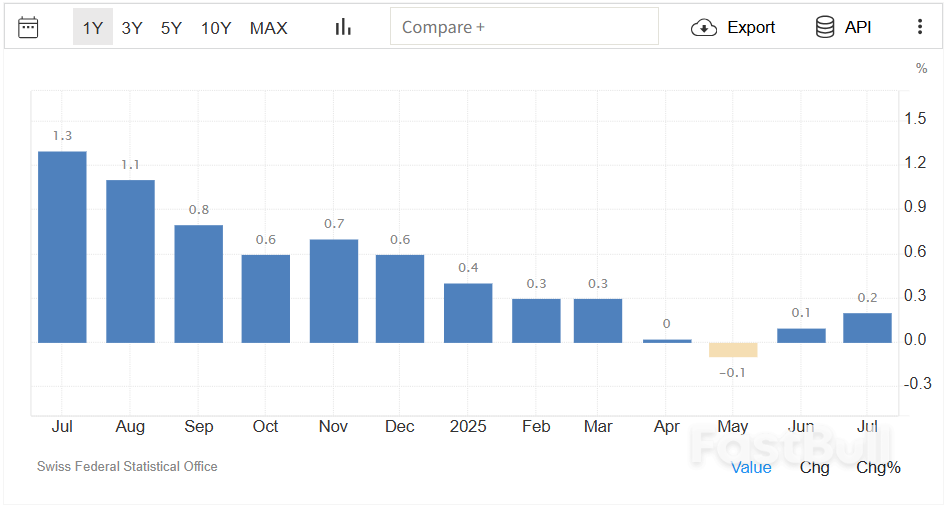Viewport: 948px width, 506px height.
Task: Open the calendar date picker
Action: click(29, 27)
